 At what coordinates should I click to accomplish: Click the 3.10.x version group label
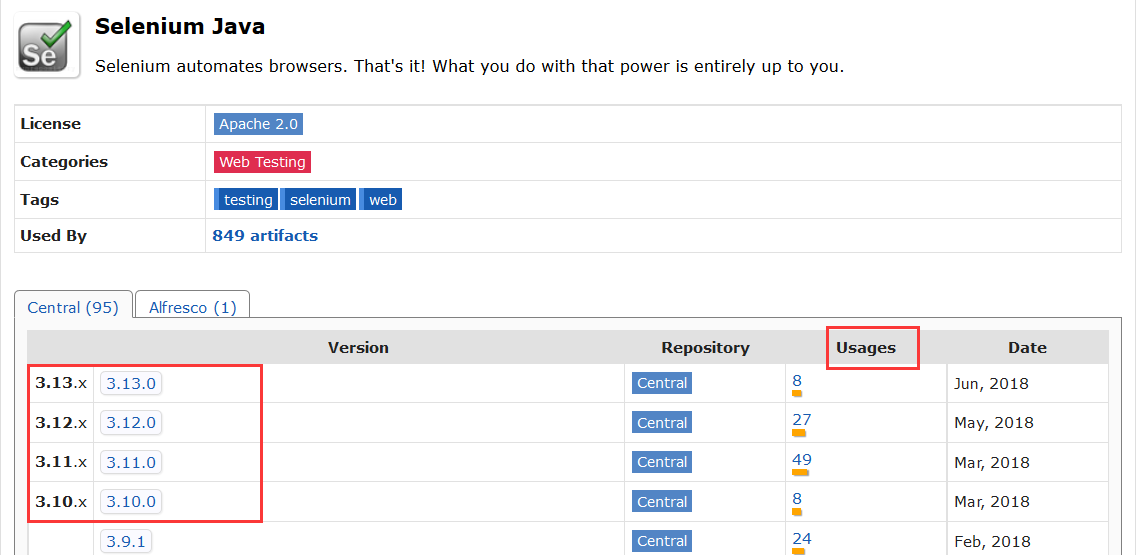click(61, 501)
